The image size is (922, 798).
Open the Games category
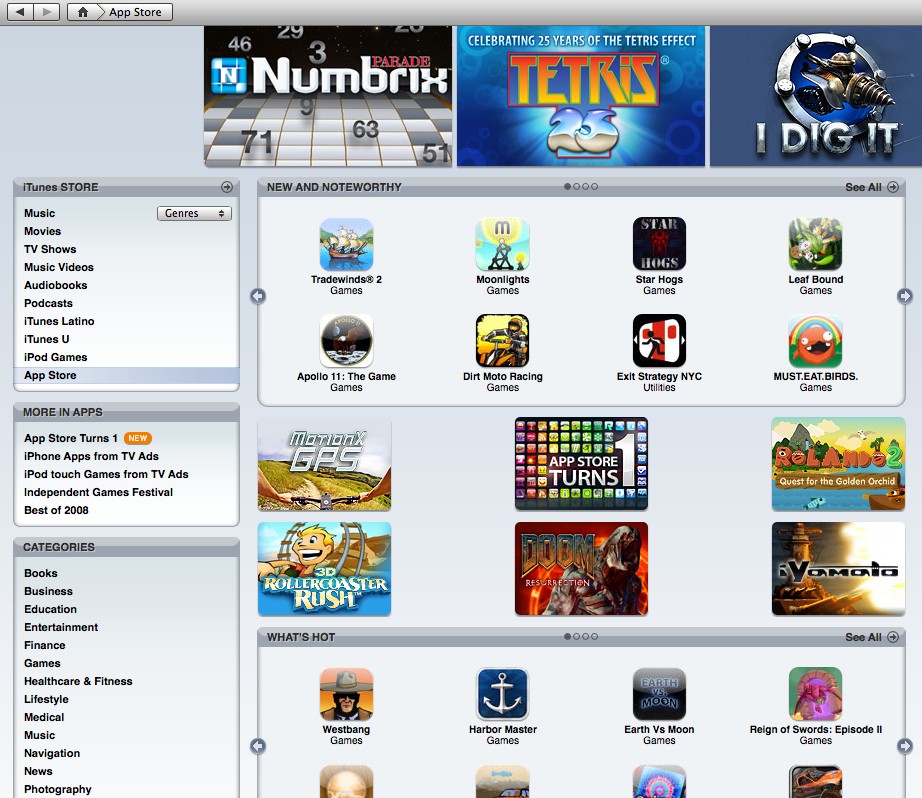tap(42, 663)
